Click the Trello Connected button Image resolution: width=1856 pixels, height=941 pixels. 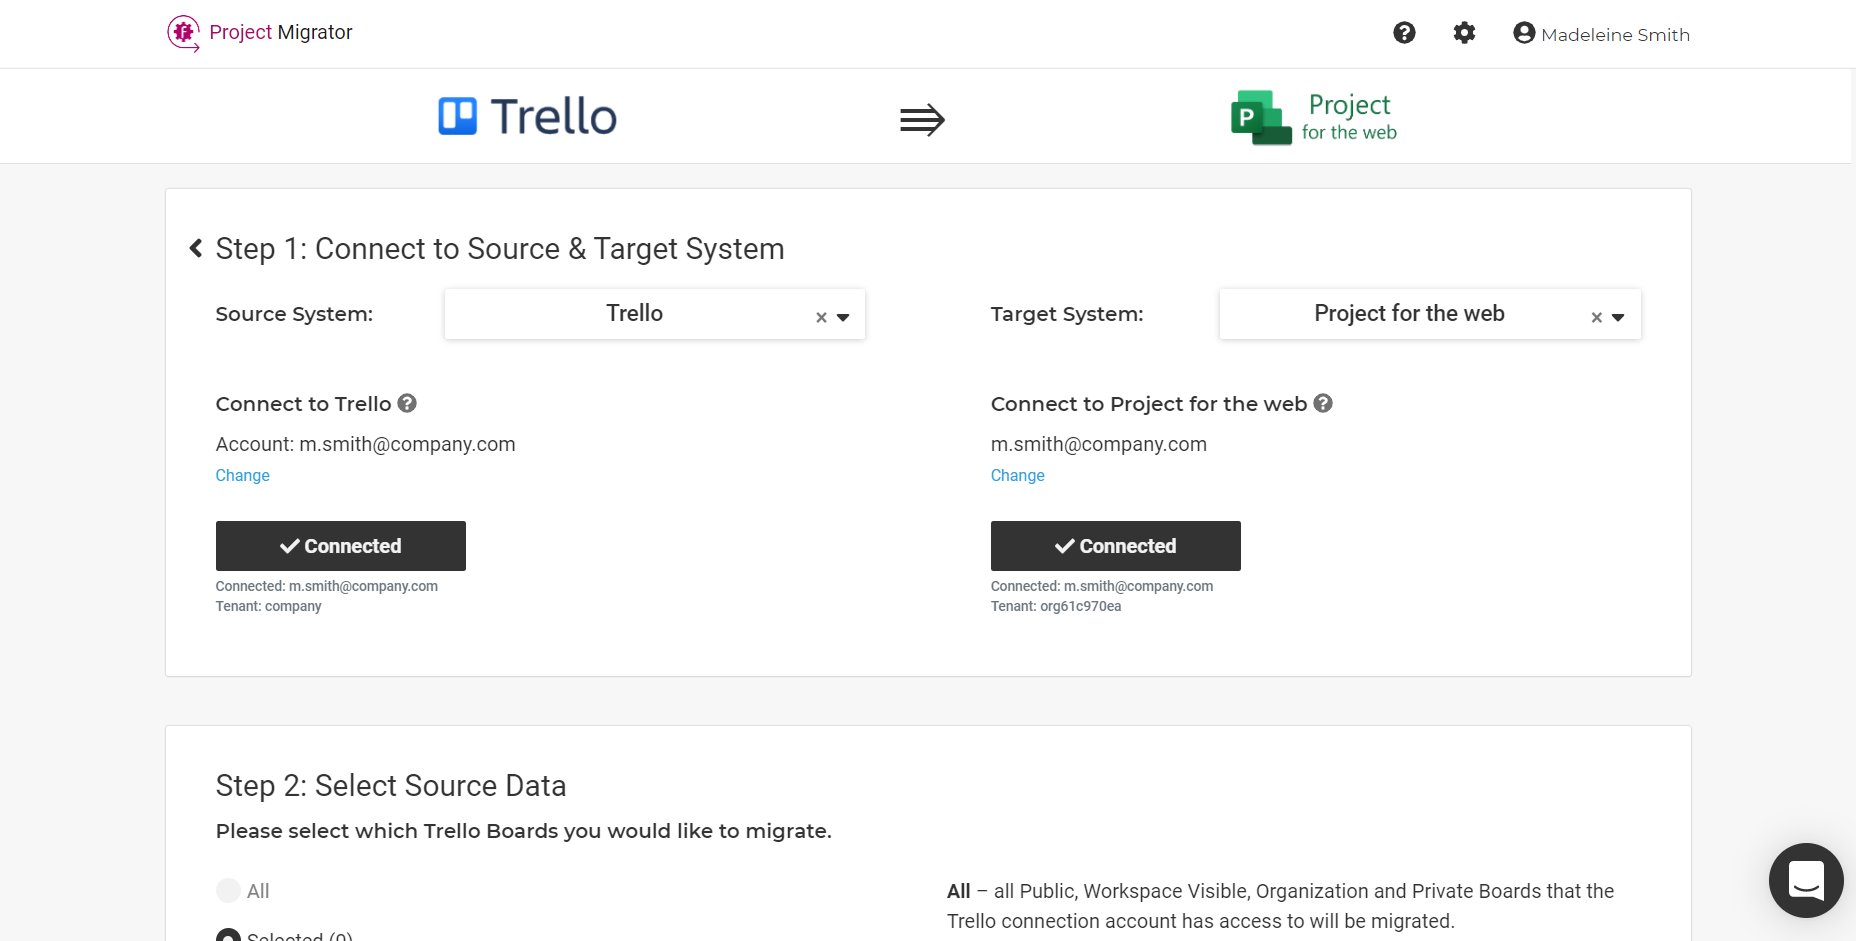[x=341, y=546]
